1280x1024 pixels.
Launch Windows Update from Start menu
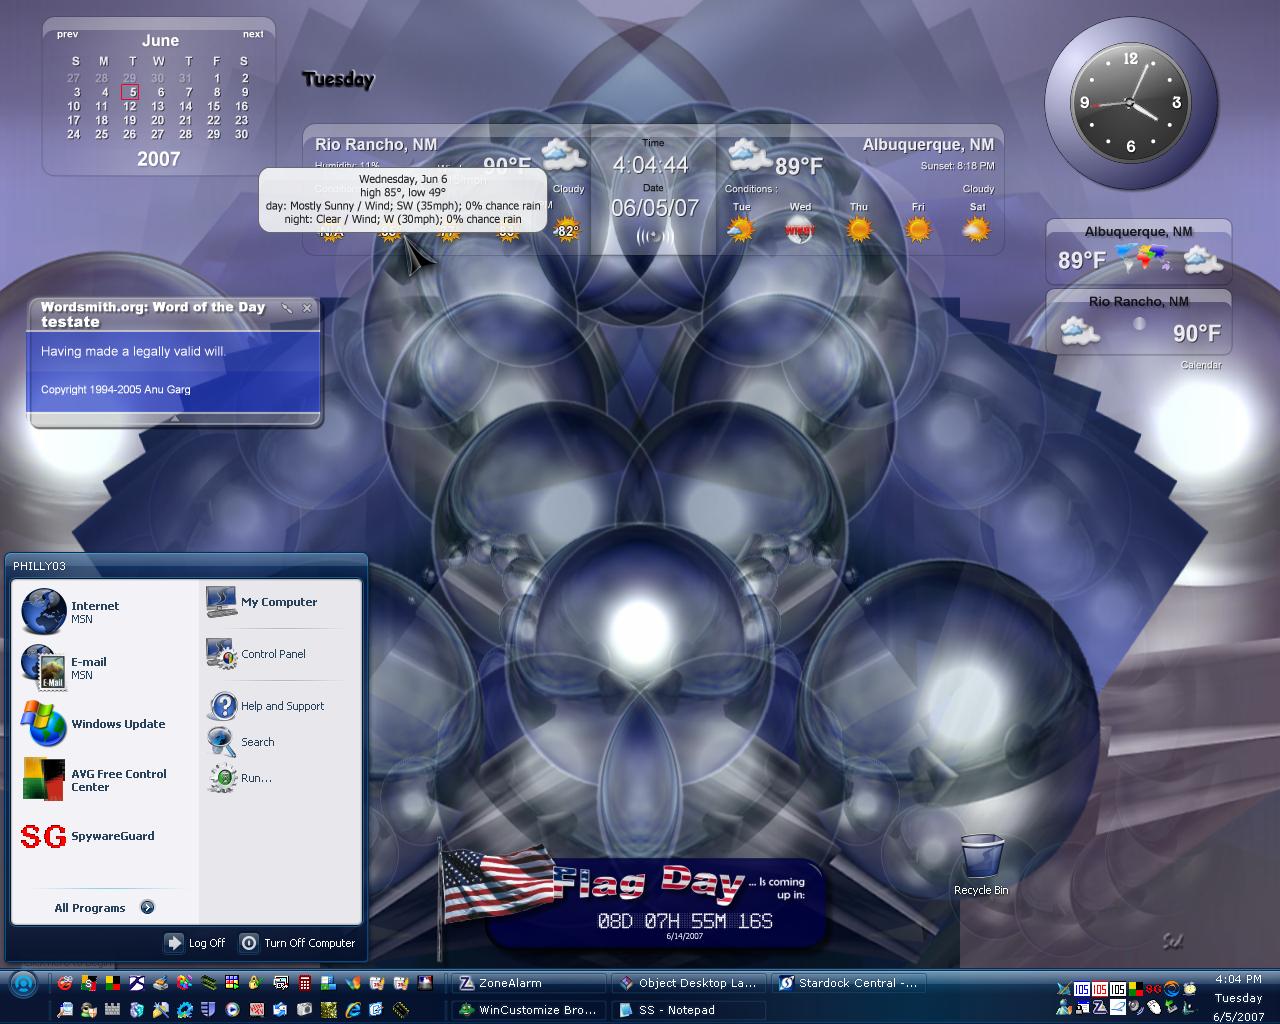(x=93, y=724)
